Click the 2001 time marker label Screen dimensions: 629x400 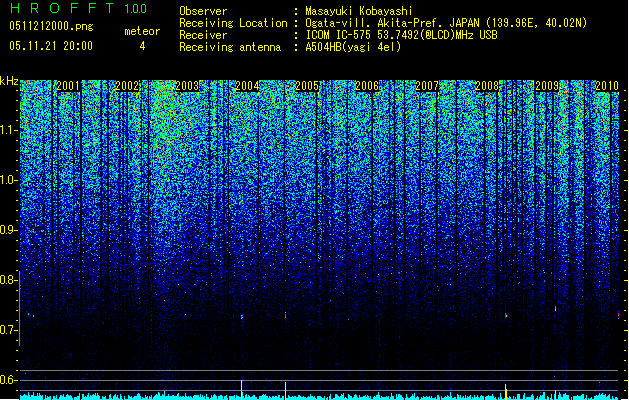pyautogui.click(x=68, y=86)
